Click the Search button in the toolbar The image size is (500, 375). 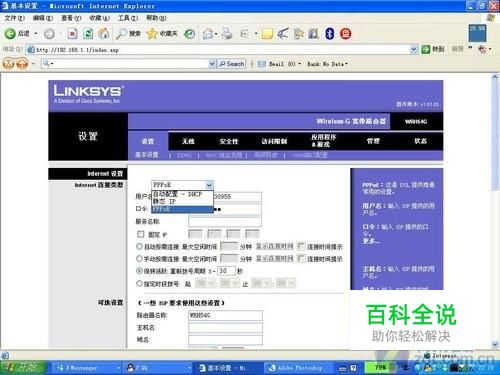click(232, 64)
